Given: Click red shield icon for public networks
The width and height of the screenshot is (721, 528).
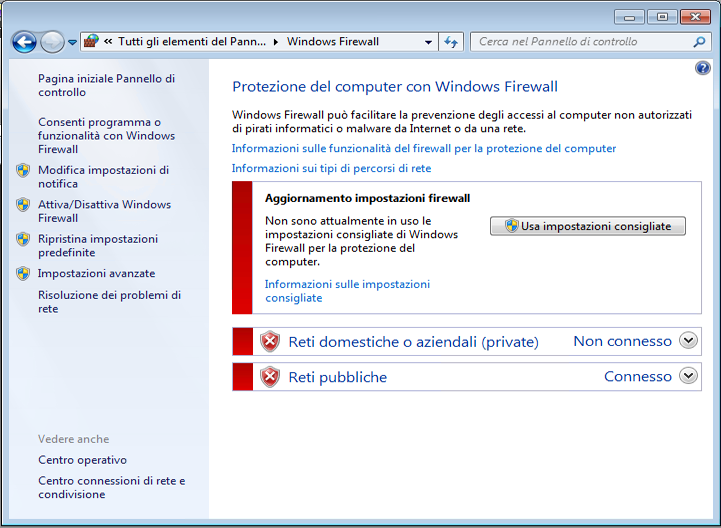Looking at the screenshot, I should 270,377.
